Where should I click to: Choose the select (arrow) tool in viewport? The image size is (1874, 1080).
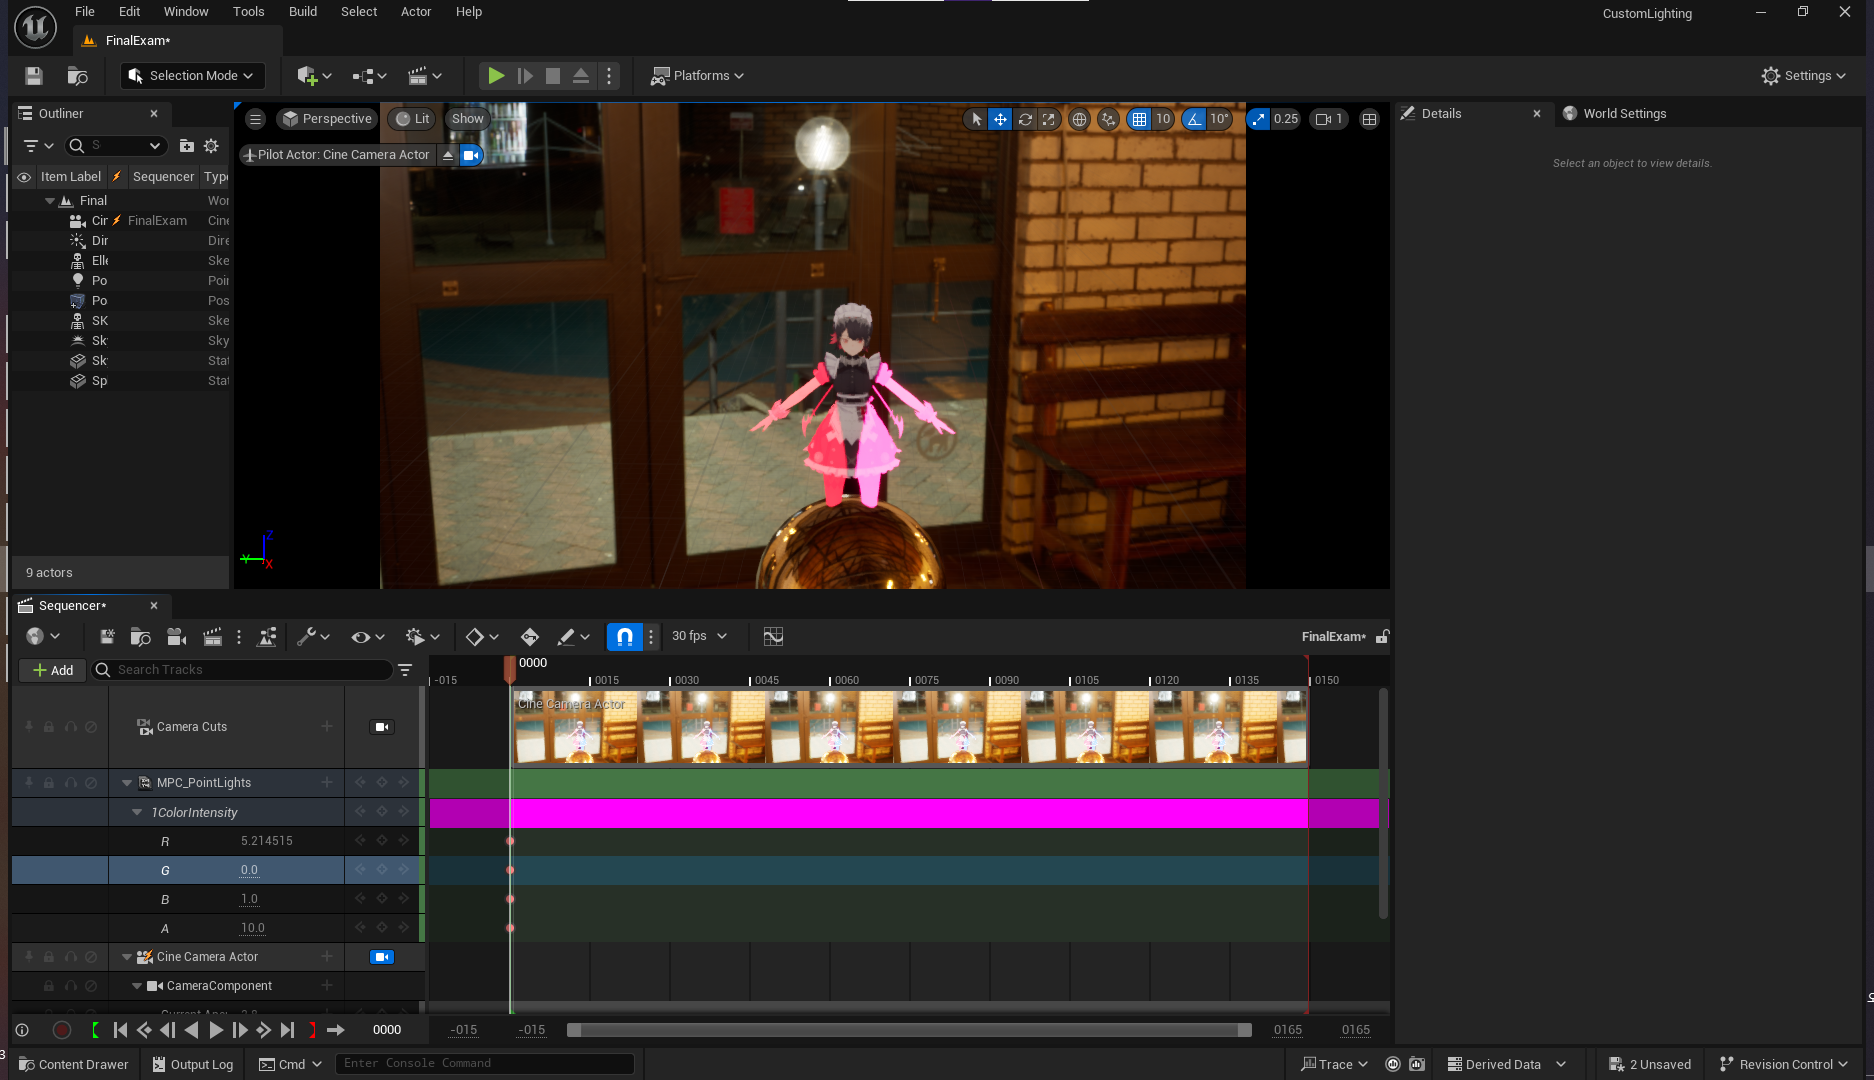[976, 119]
